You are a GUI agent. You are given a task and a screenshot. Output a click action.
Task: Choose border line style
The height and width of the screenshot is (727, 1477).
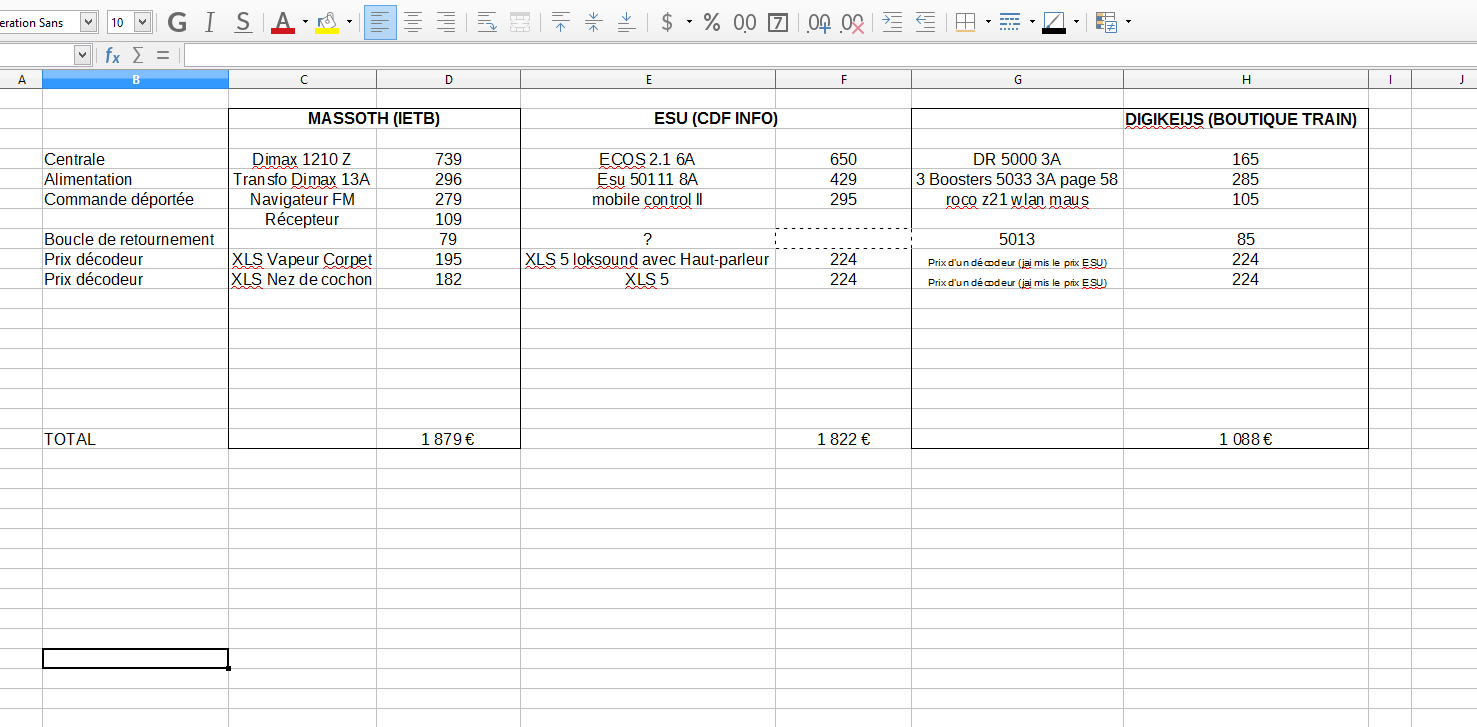click(x=1010, y=22)
